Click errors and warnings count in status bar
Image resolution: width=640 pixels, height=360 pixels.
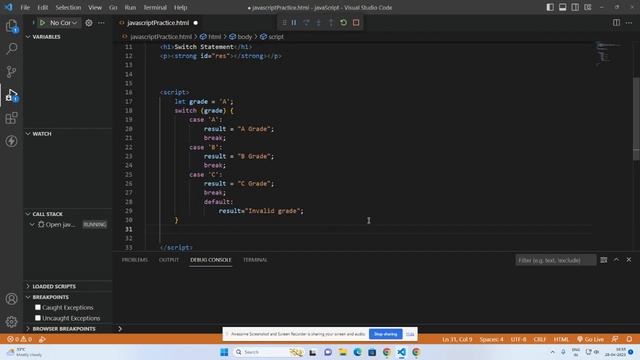(19, 339)
